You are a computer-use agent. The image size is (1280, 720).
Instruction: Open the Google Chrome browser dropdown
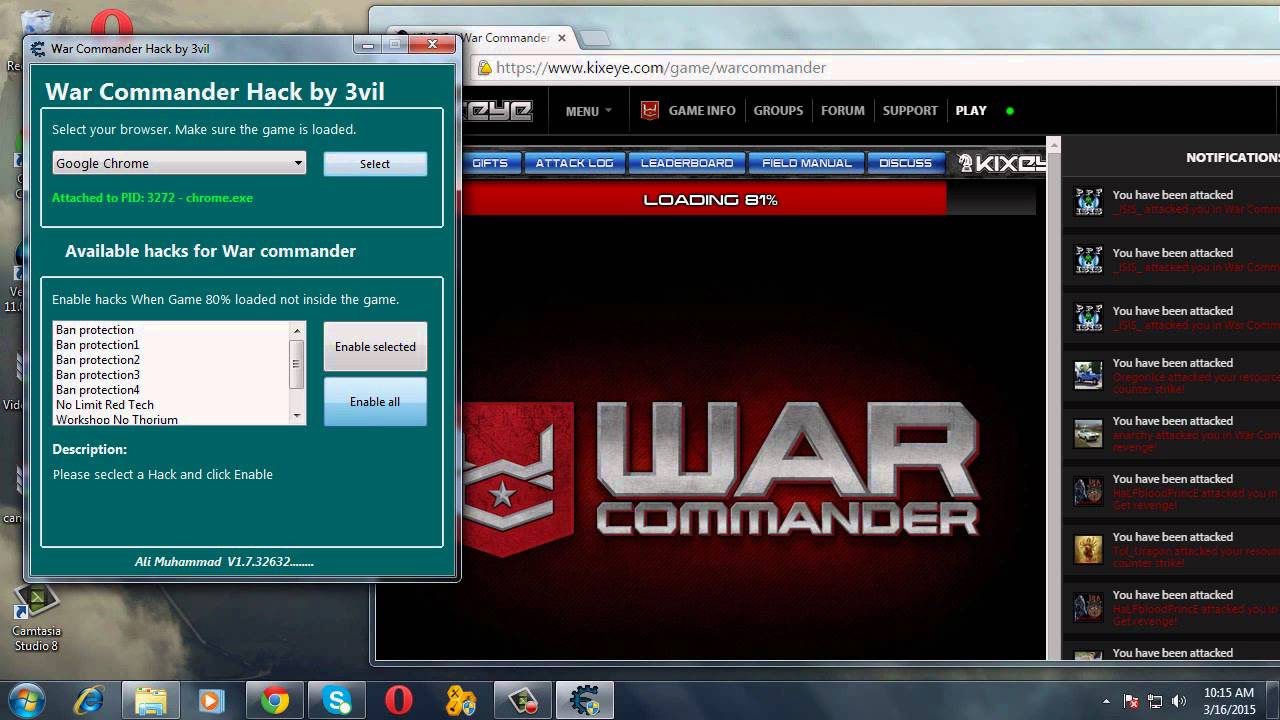coord(179,163)
